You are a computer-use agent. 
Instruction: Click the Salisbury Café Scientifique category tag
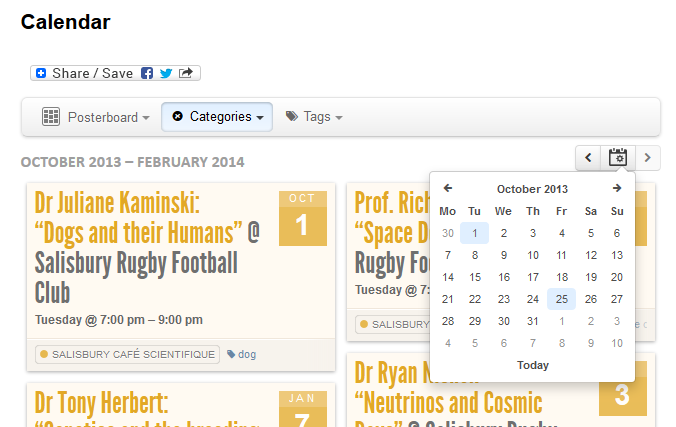click(x=127, y=354)
